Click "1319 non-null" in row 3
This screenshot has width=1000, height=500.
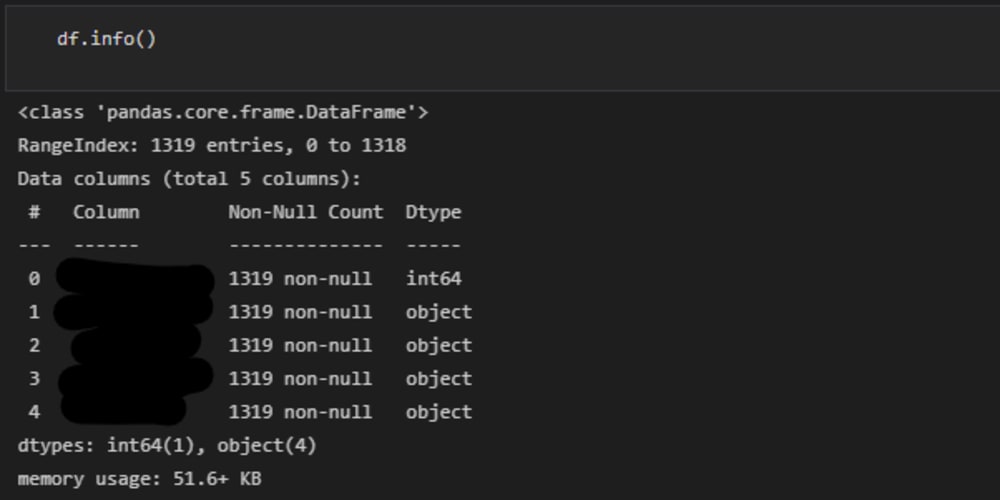click(x=300, y=378)
